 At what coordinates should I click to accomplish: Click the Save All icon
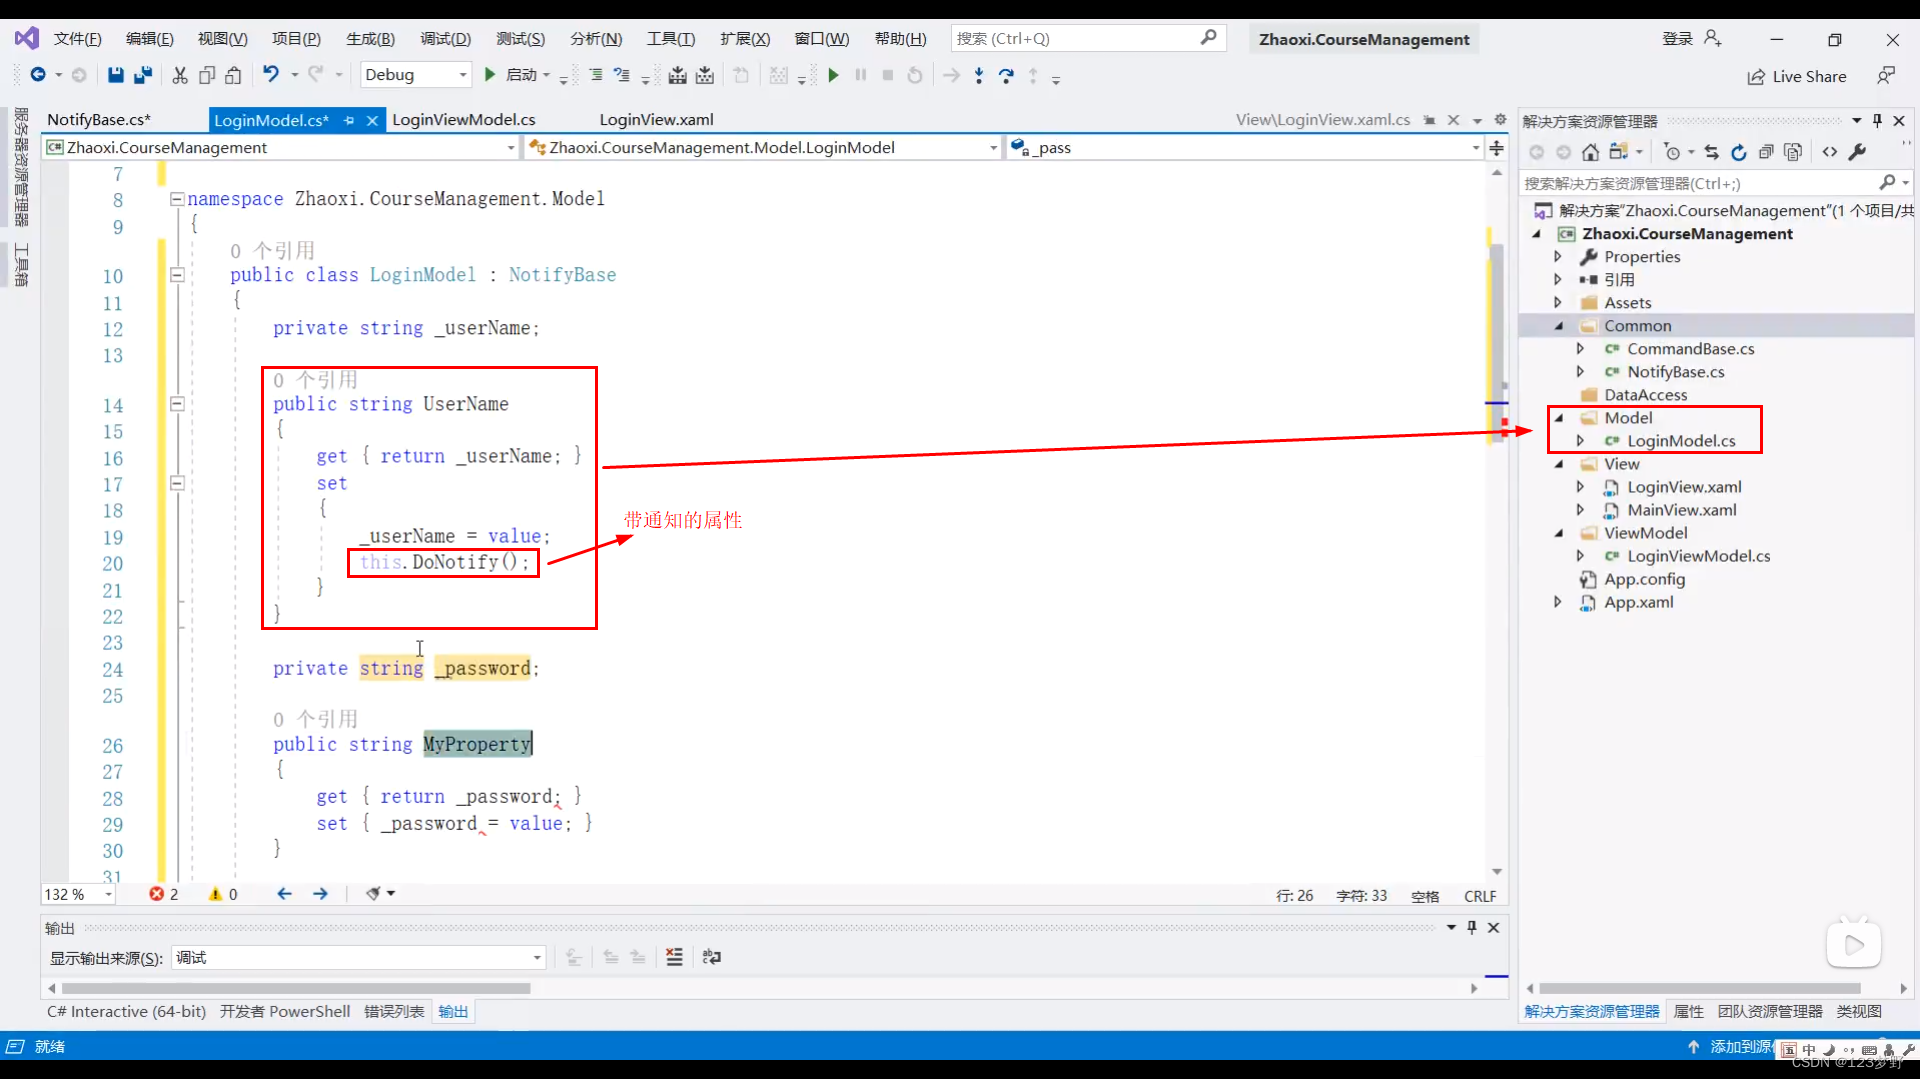pyautogui.click(x=143, y=75)
